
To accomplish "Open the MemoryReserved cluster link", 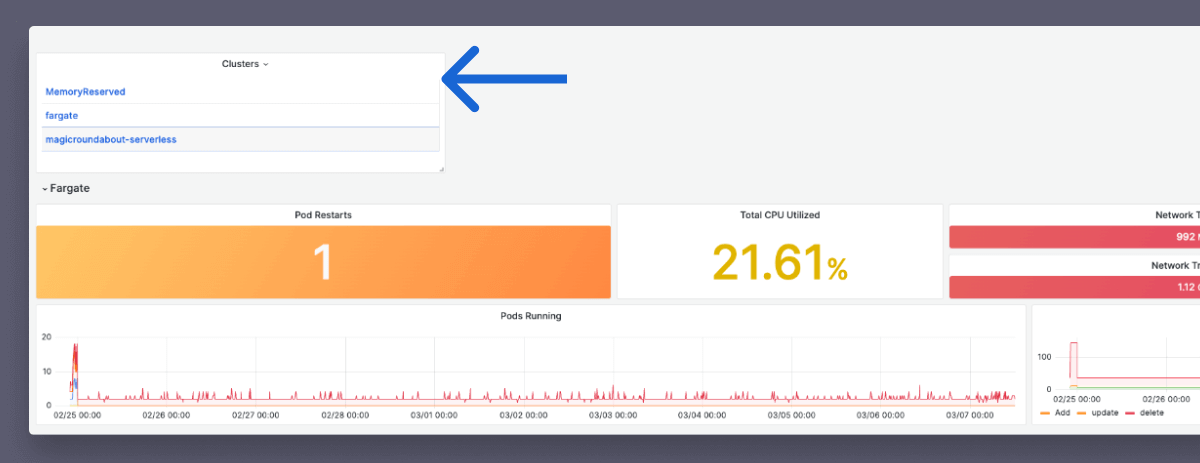I will click(85, 91).
